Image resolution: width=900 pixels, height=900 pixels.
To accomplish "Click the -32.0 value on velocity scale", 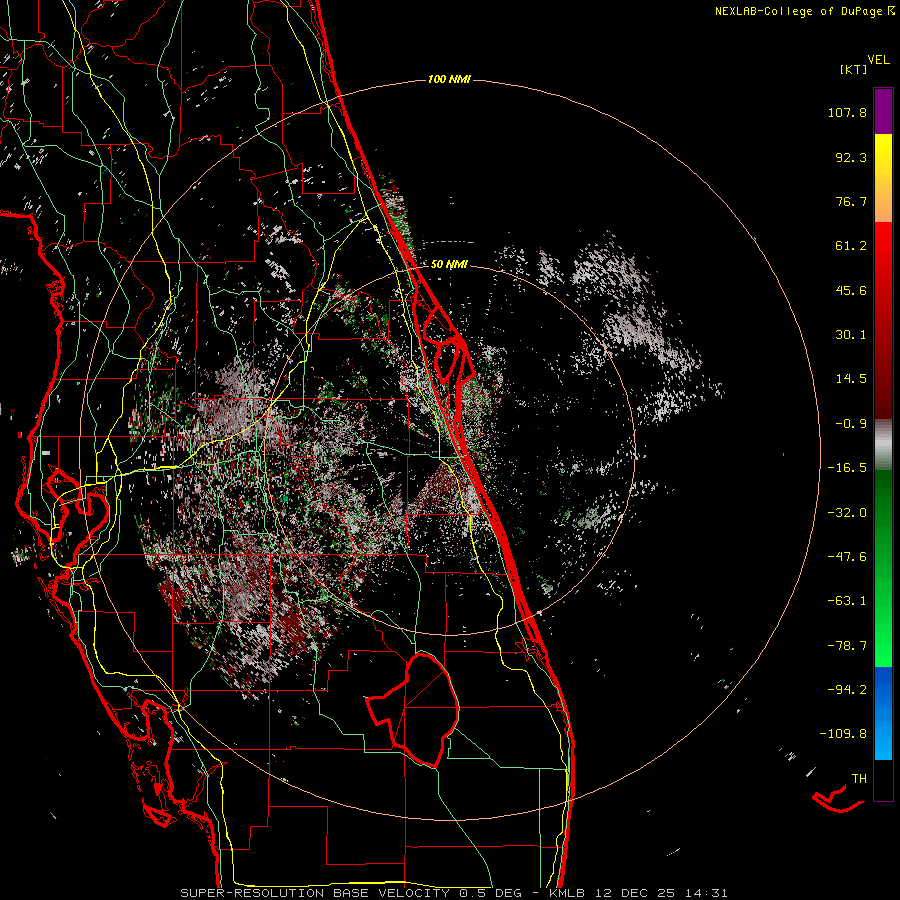I will [847, 513].
